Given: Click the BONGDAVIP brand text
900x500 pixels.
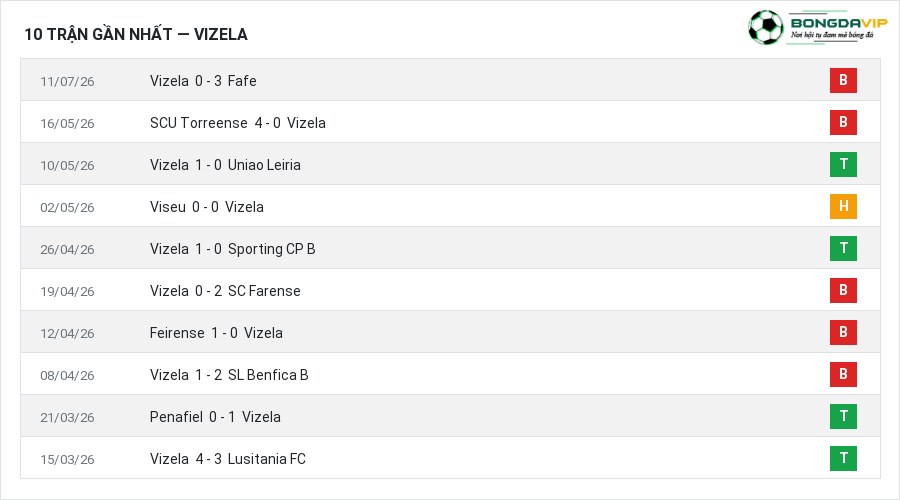Looking at the screenshot, I should point(839,24).
